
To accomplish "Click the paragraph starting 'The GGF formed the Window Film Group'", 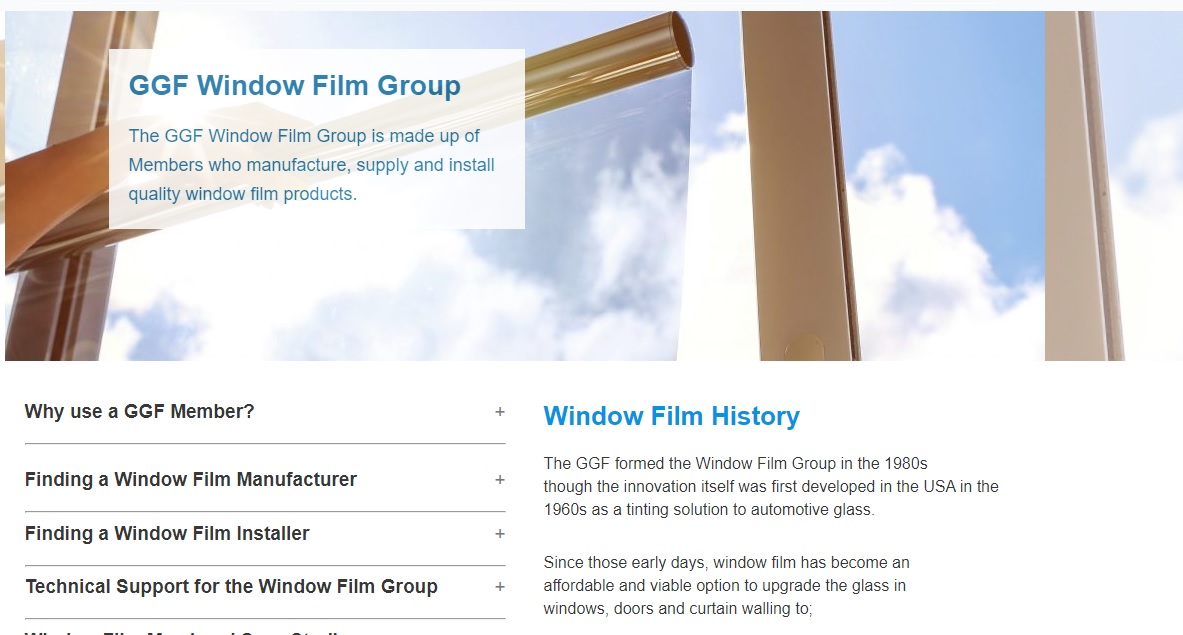I will [771, 486].
